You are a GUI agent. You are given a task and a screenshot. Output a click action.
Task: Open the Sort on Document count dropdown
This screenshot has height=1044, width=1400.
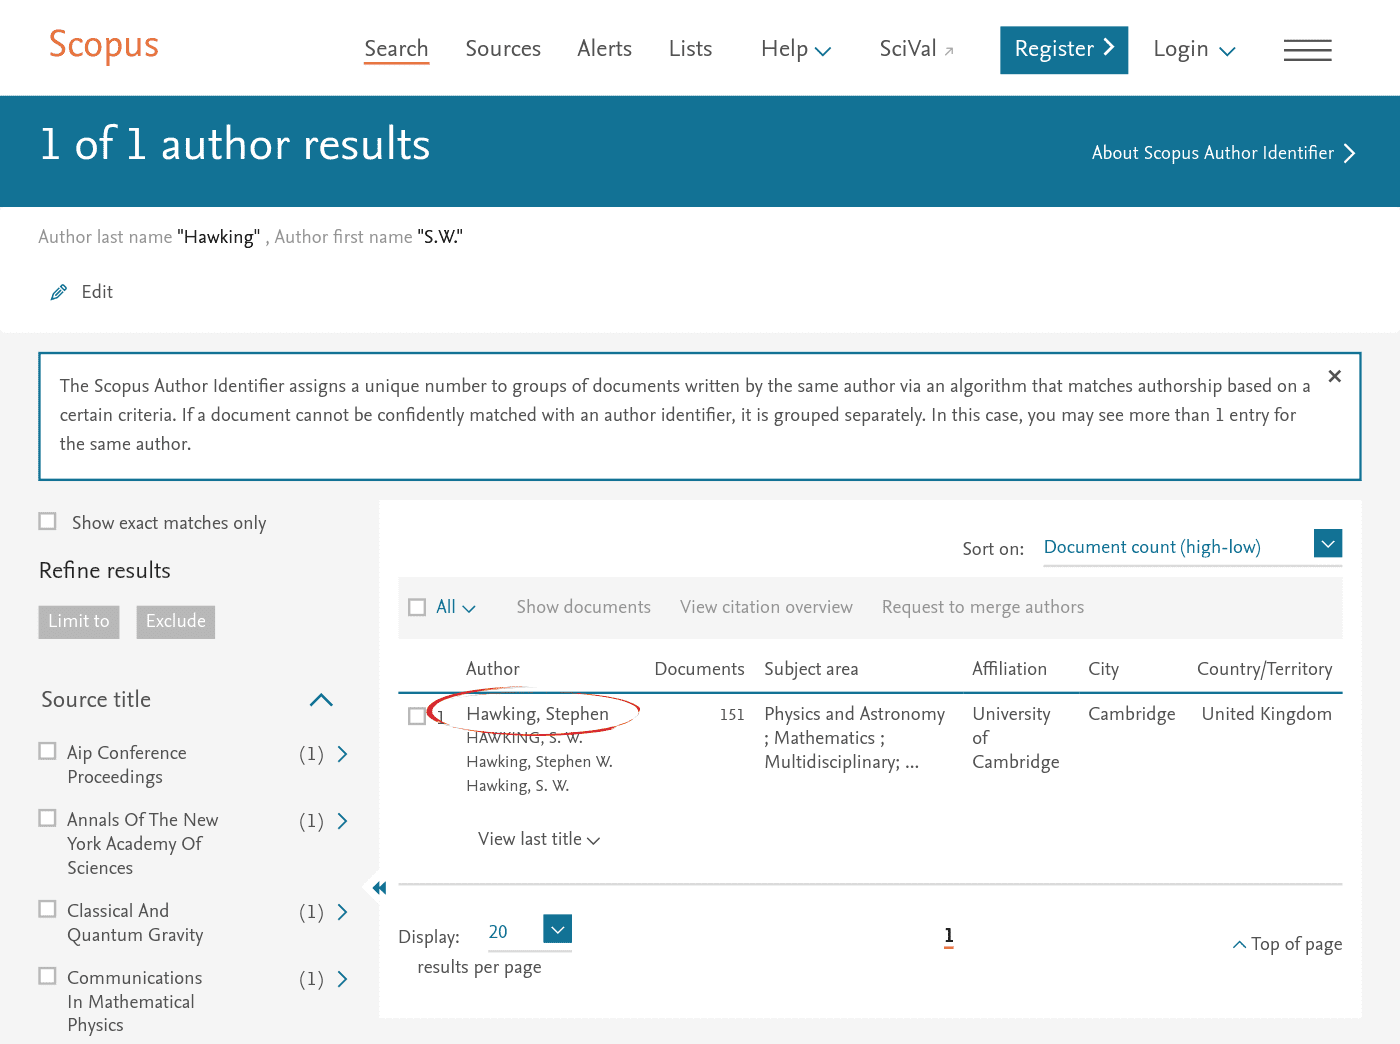pos(1327,543)
